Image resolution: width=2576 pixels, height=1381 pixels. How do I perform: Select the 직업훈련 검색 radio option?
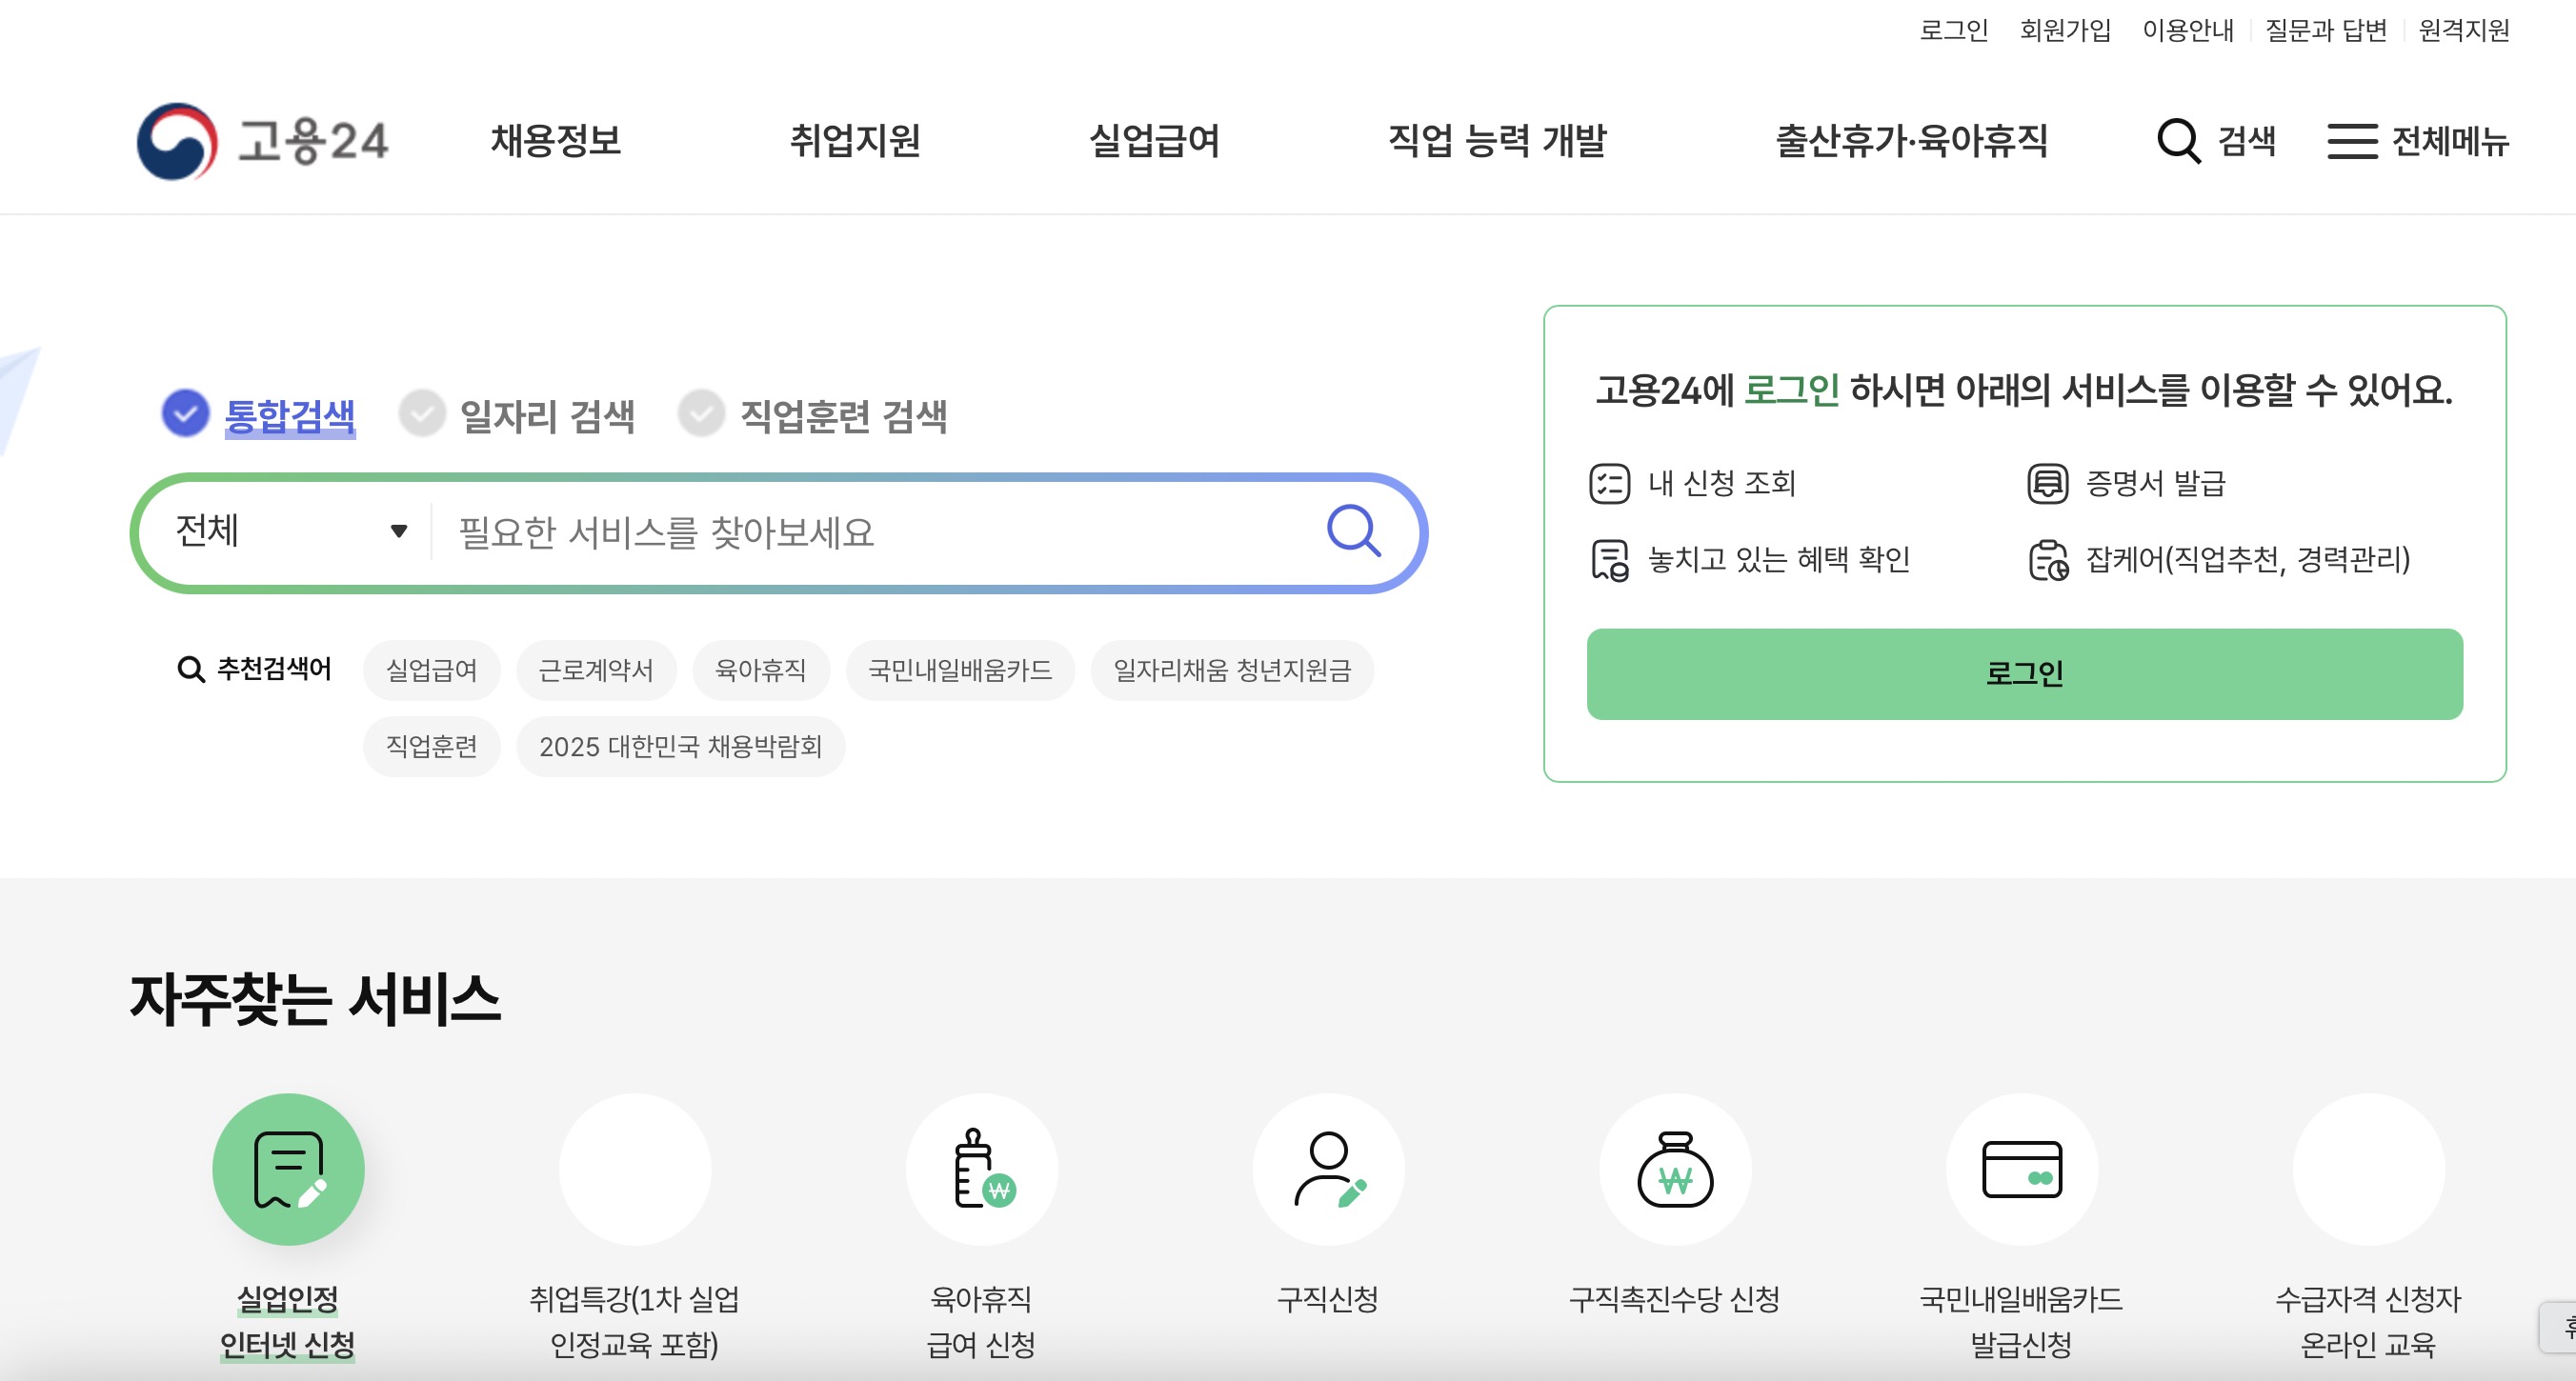[701, 414]
